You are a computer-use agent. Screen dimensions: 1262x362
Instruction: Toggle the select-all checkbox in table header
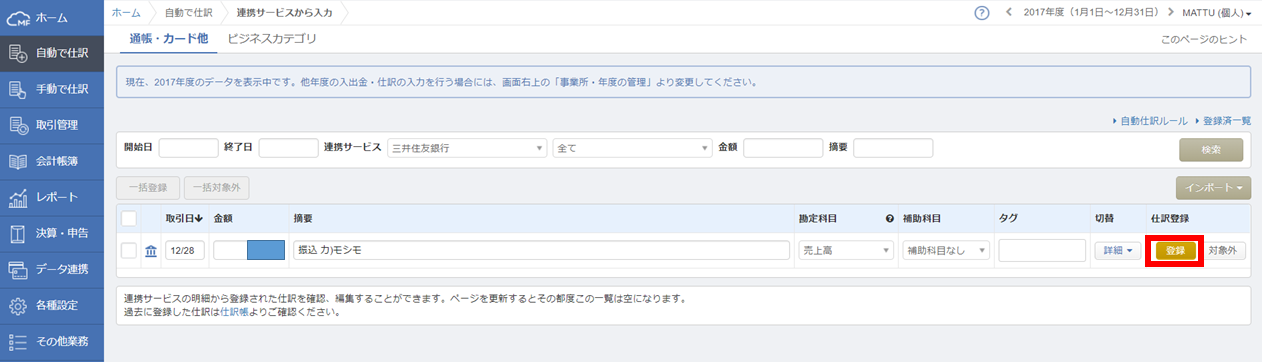coord(129,218)
